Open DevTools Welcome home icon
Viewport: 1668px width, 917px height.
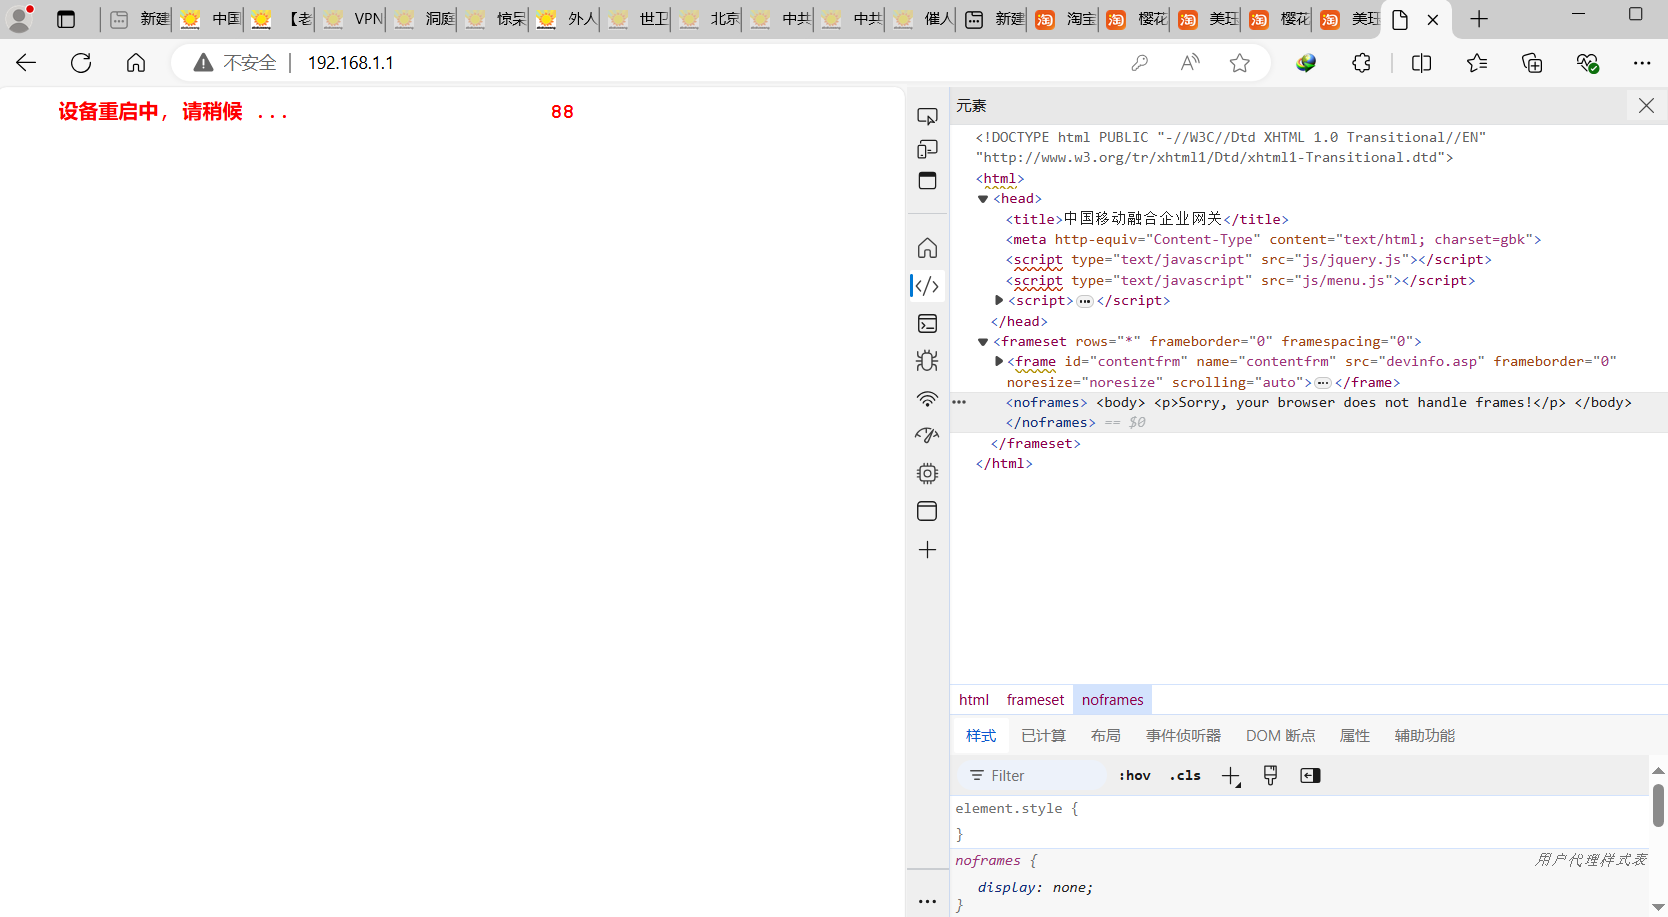click(x=927, y=247)
